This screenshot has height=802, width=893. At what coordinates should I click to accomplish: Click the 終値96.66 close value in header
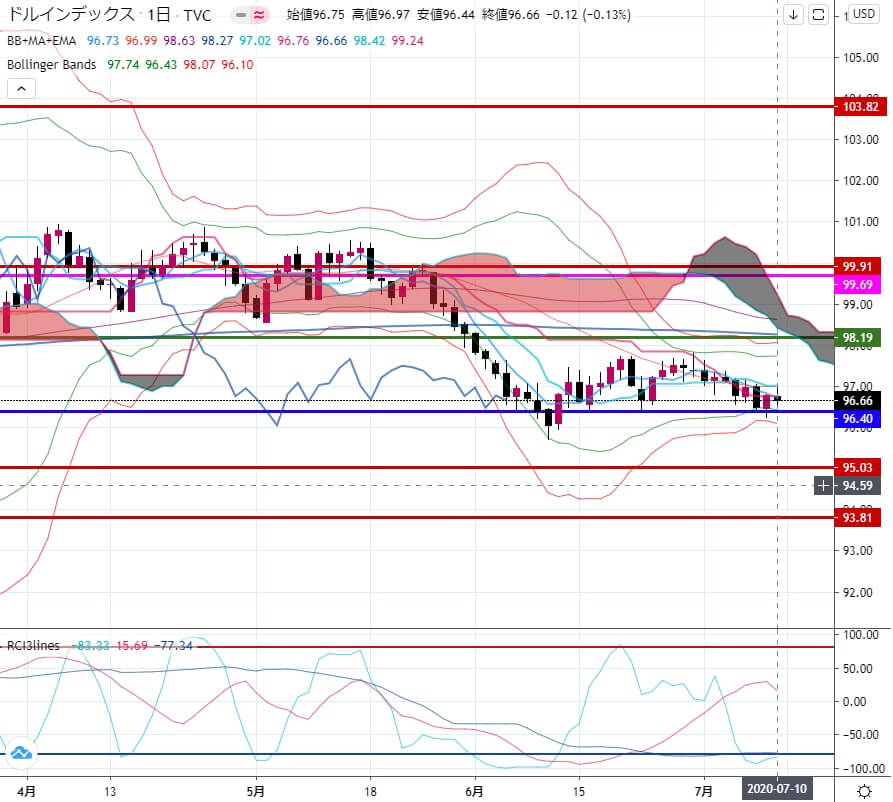tap(510, 15)
